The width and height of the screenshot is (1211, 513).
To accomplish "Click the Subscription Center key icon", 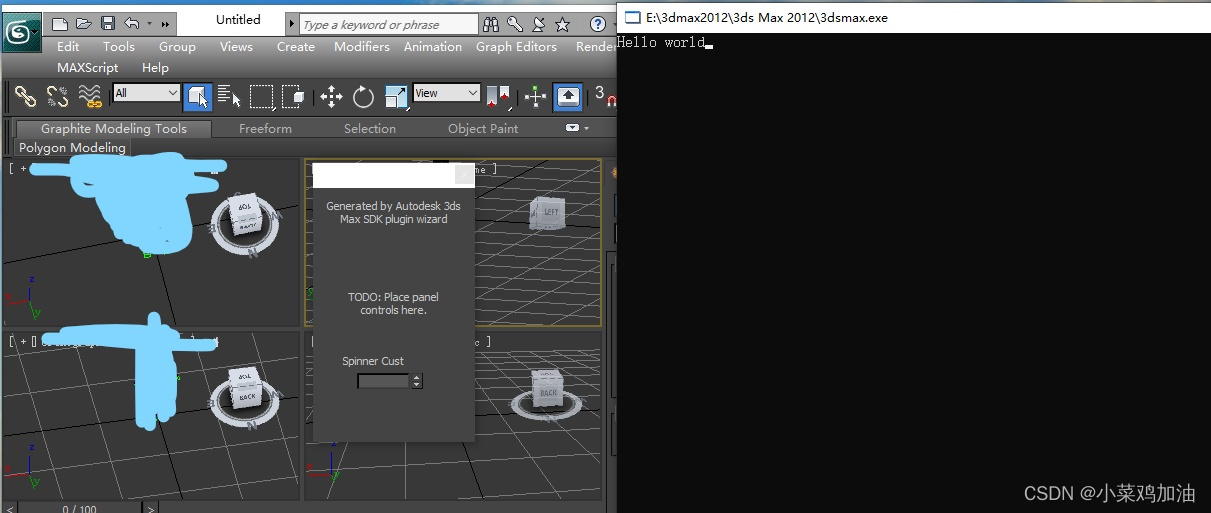I will coord(515,24).
